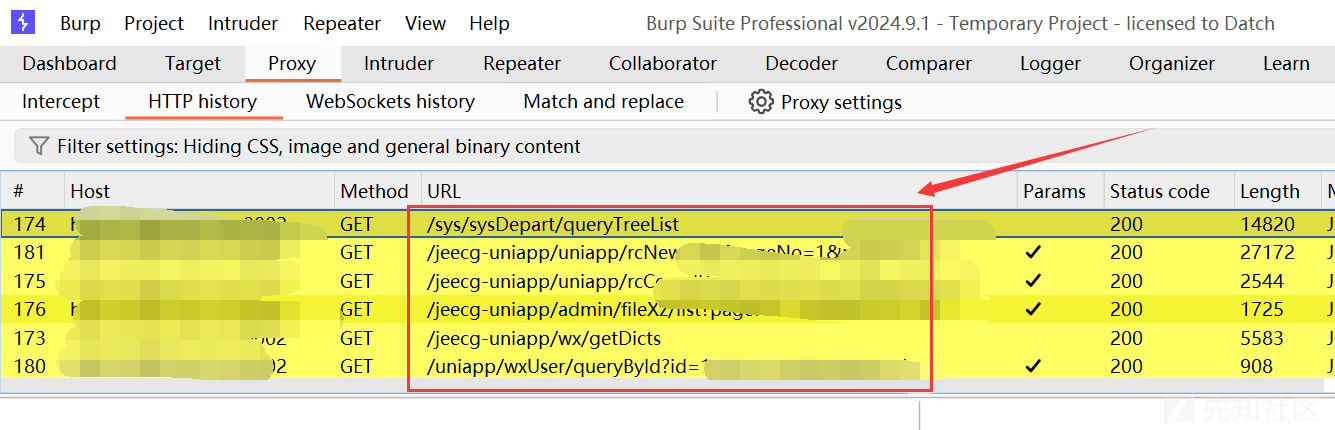The height and width of the screenshot is (430, 1335).
Task: Select the /uniapp/wxUser/queryById request row
Action: click(x=667, y=366)
